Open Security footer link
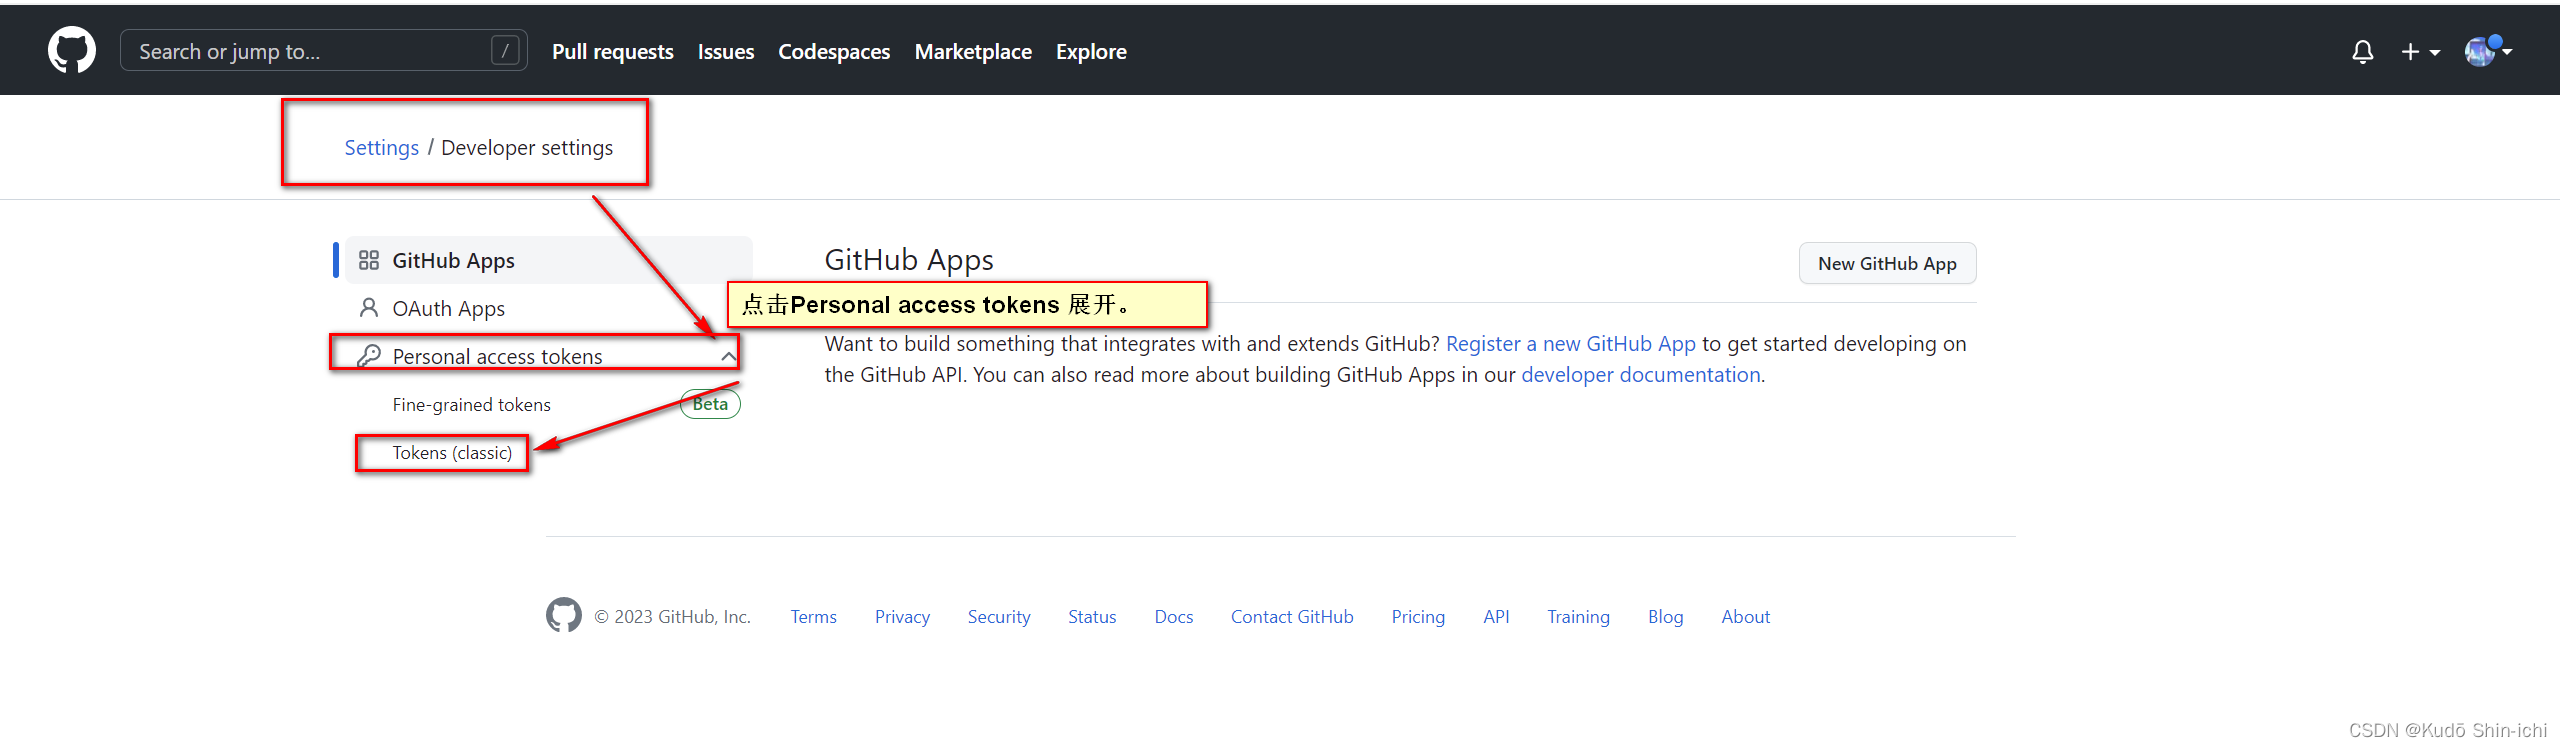 (999, 617)
